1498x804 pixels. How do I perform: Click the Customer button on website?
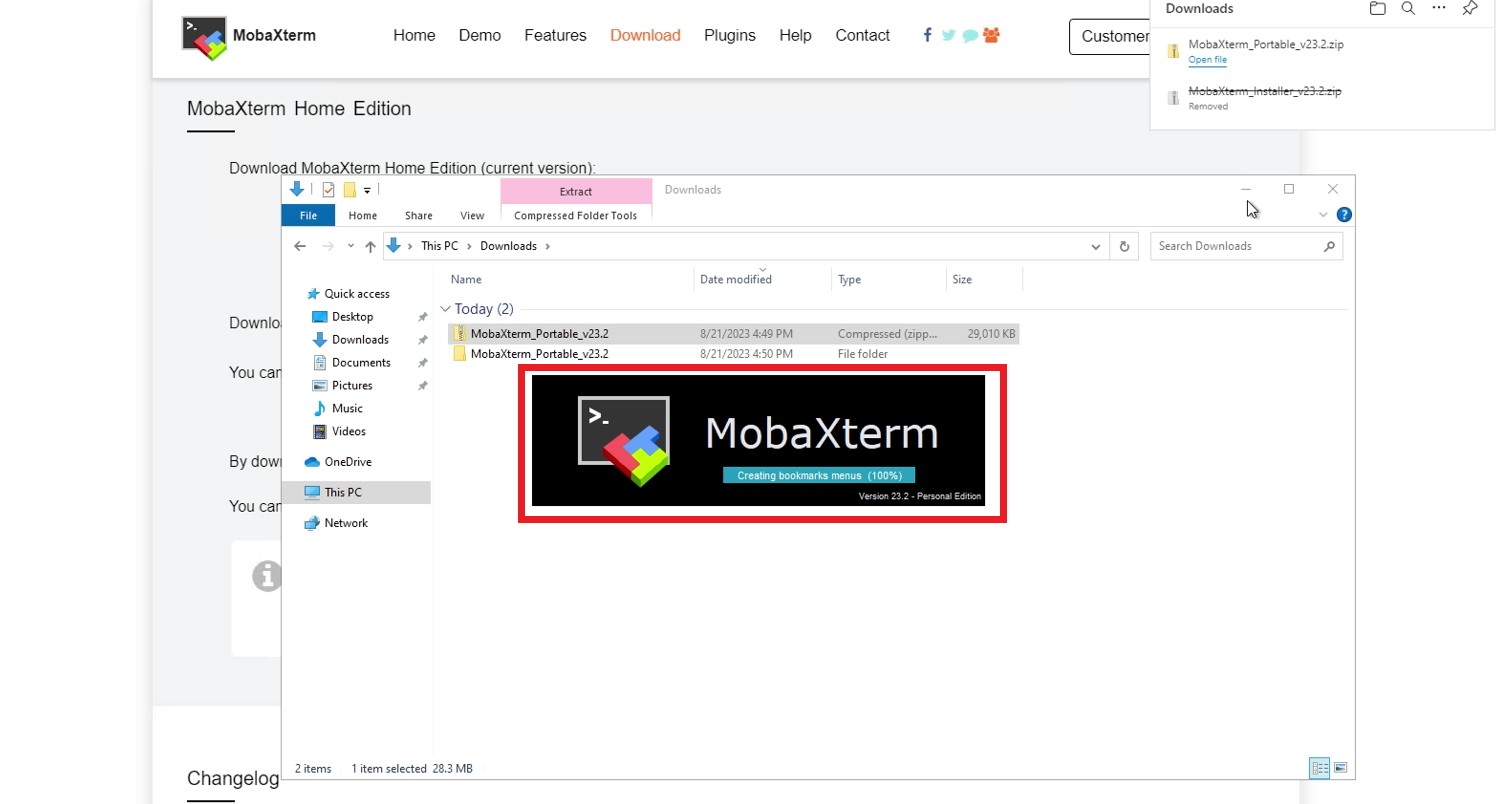pos(1110,36)
